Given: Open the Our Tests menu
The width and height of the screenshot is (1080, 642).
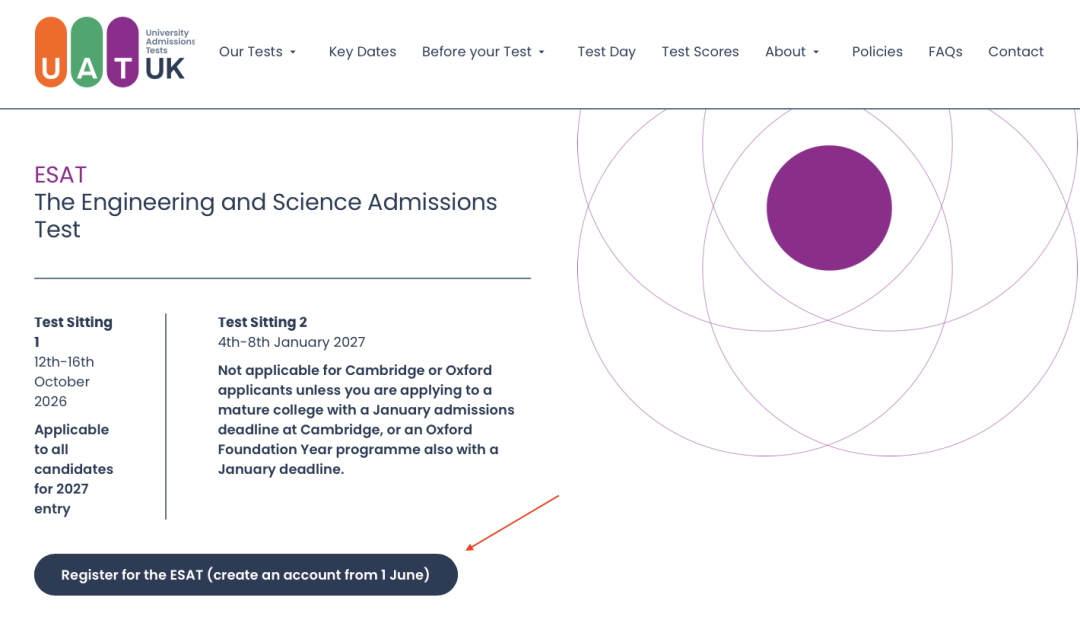Looking at the screenshot, I should (x=251, y=52).
